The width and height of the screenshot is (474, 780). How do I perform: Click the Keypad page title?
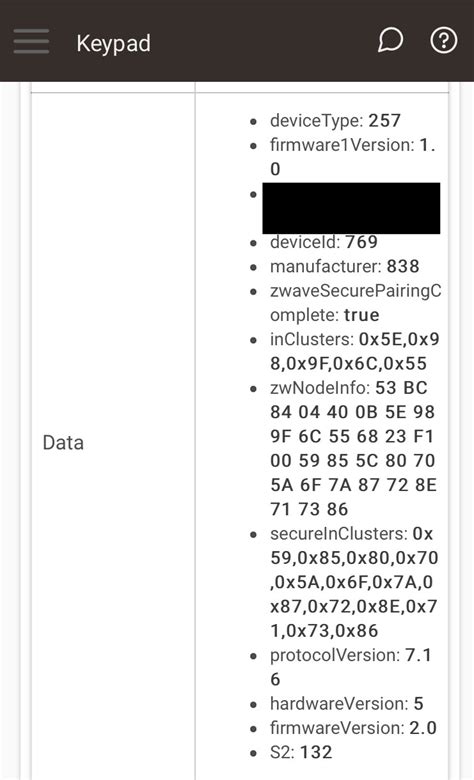click(113, 44)
